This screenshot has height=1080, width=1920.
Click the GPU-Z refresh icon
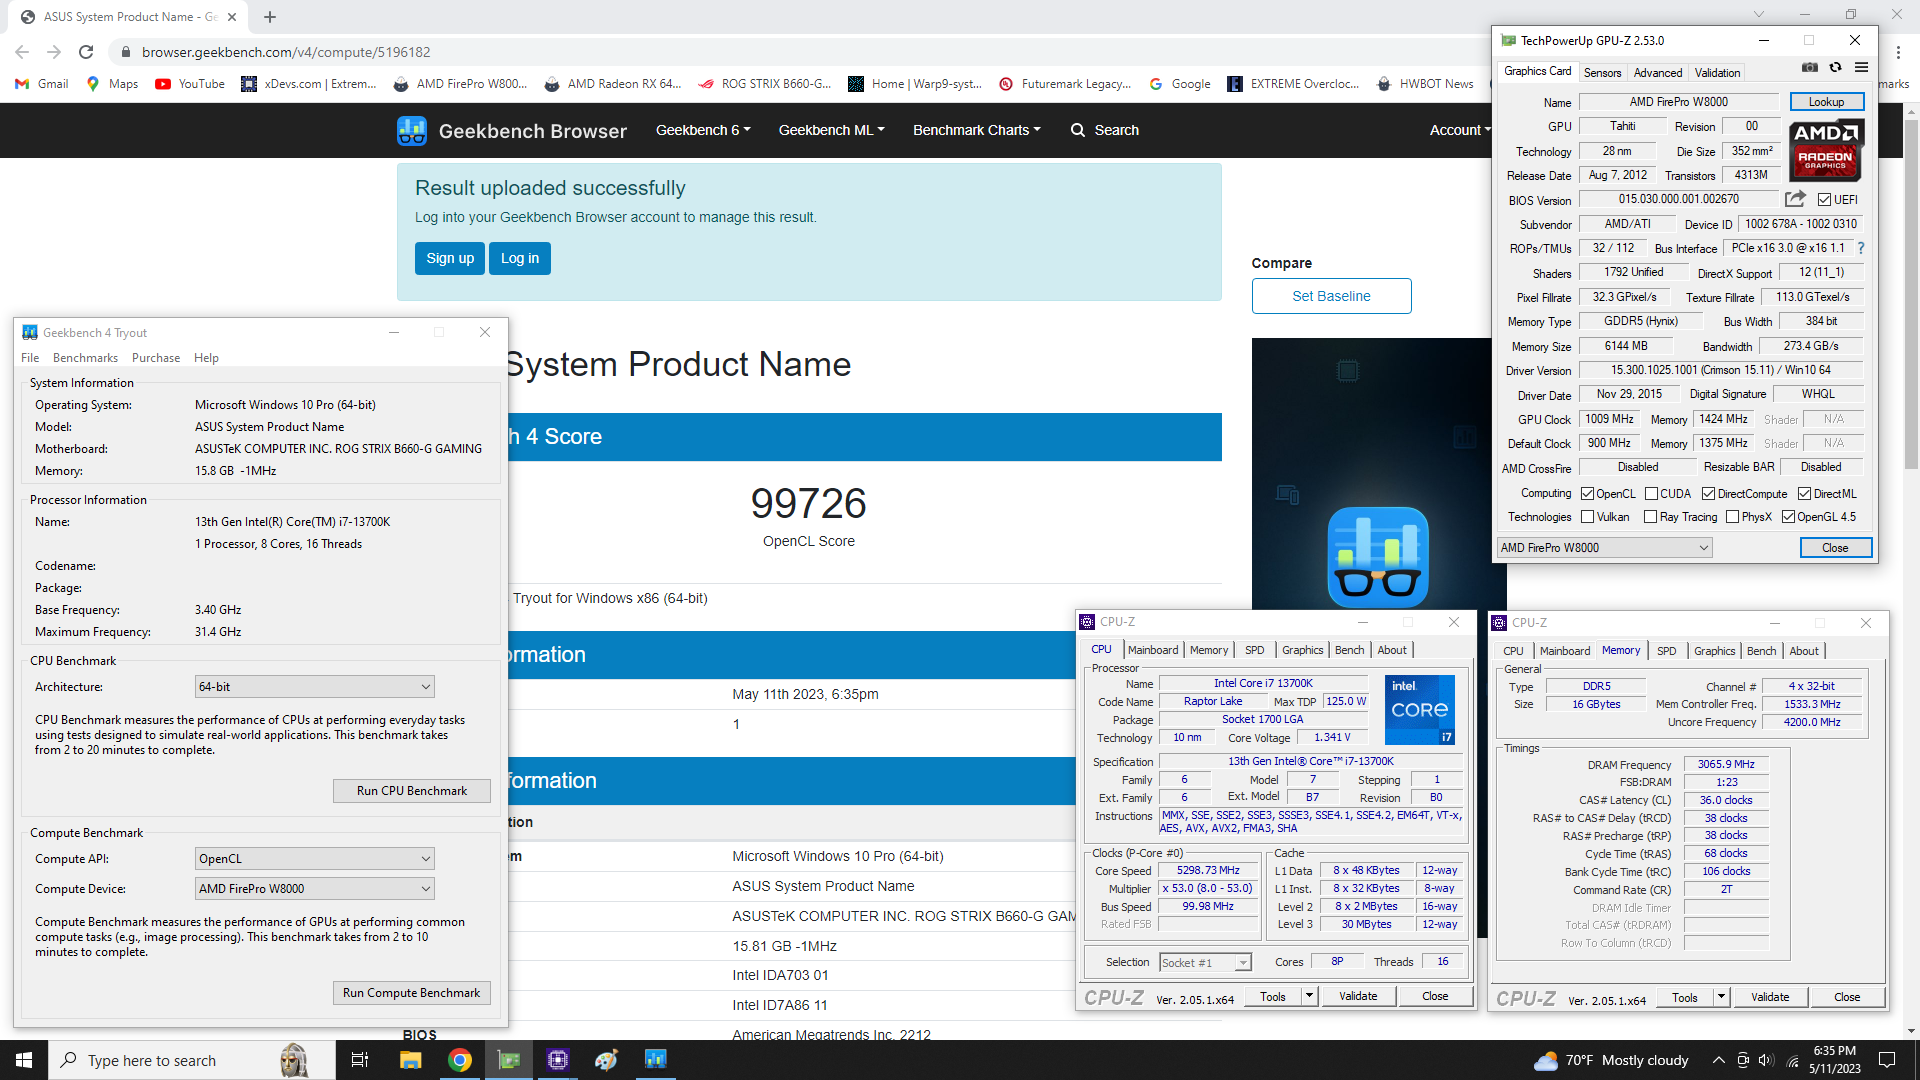[1835, 68]
